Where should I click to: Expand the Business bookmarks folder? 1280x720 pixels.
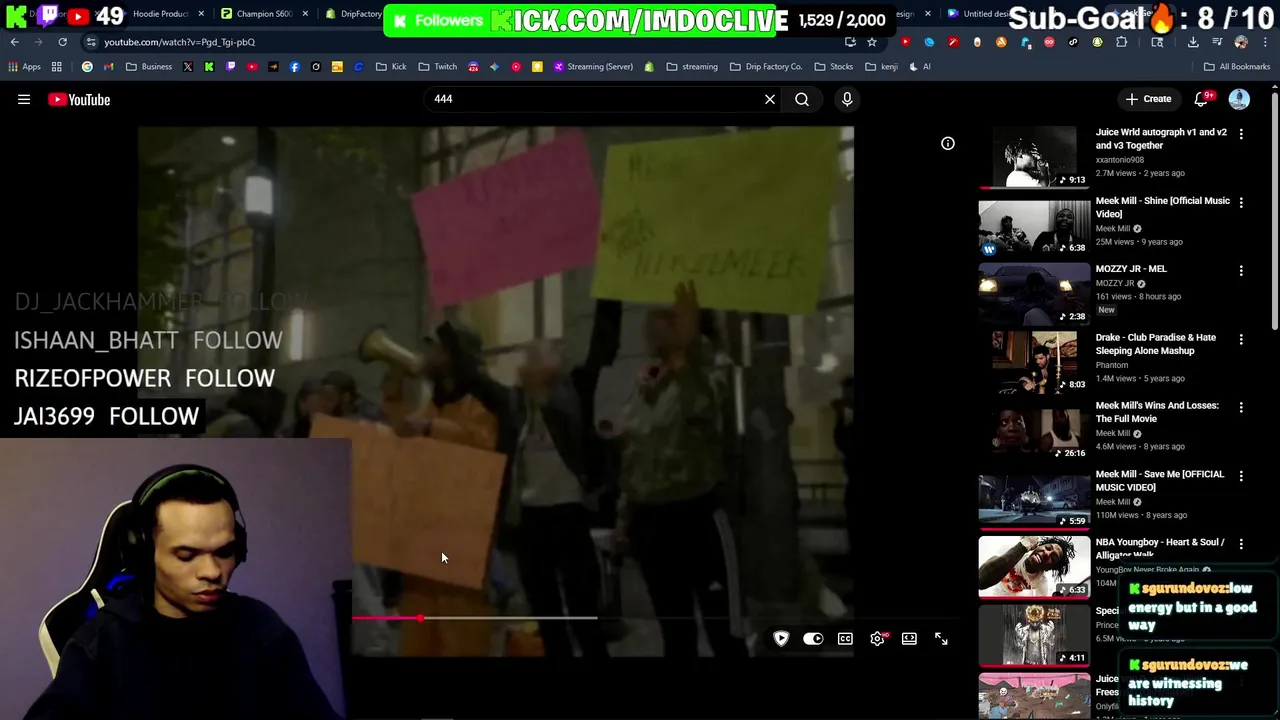[x=149, y=67]
